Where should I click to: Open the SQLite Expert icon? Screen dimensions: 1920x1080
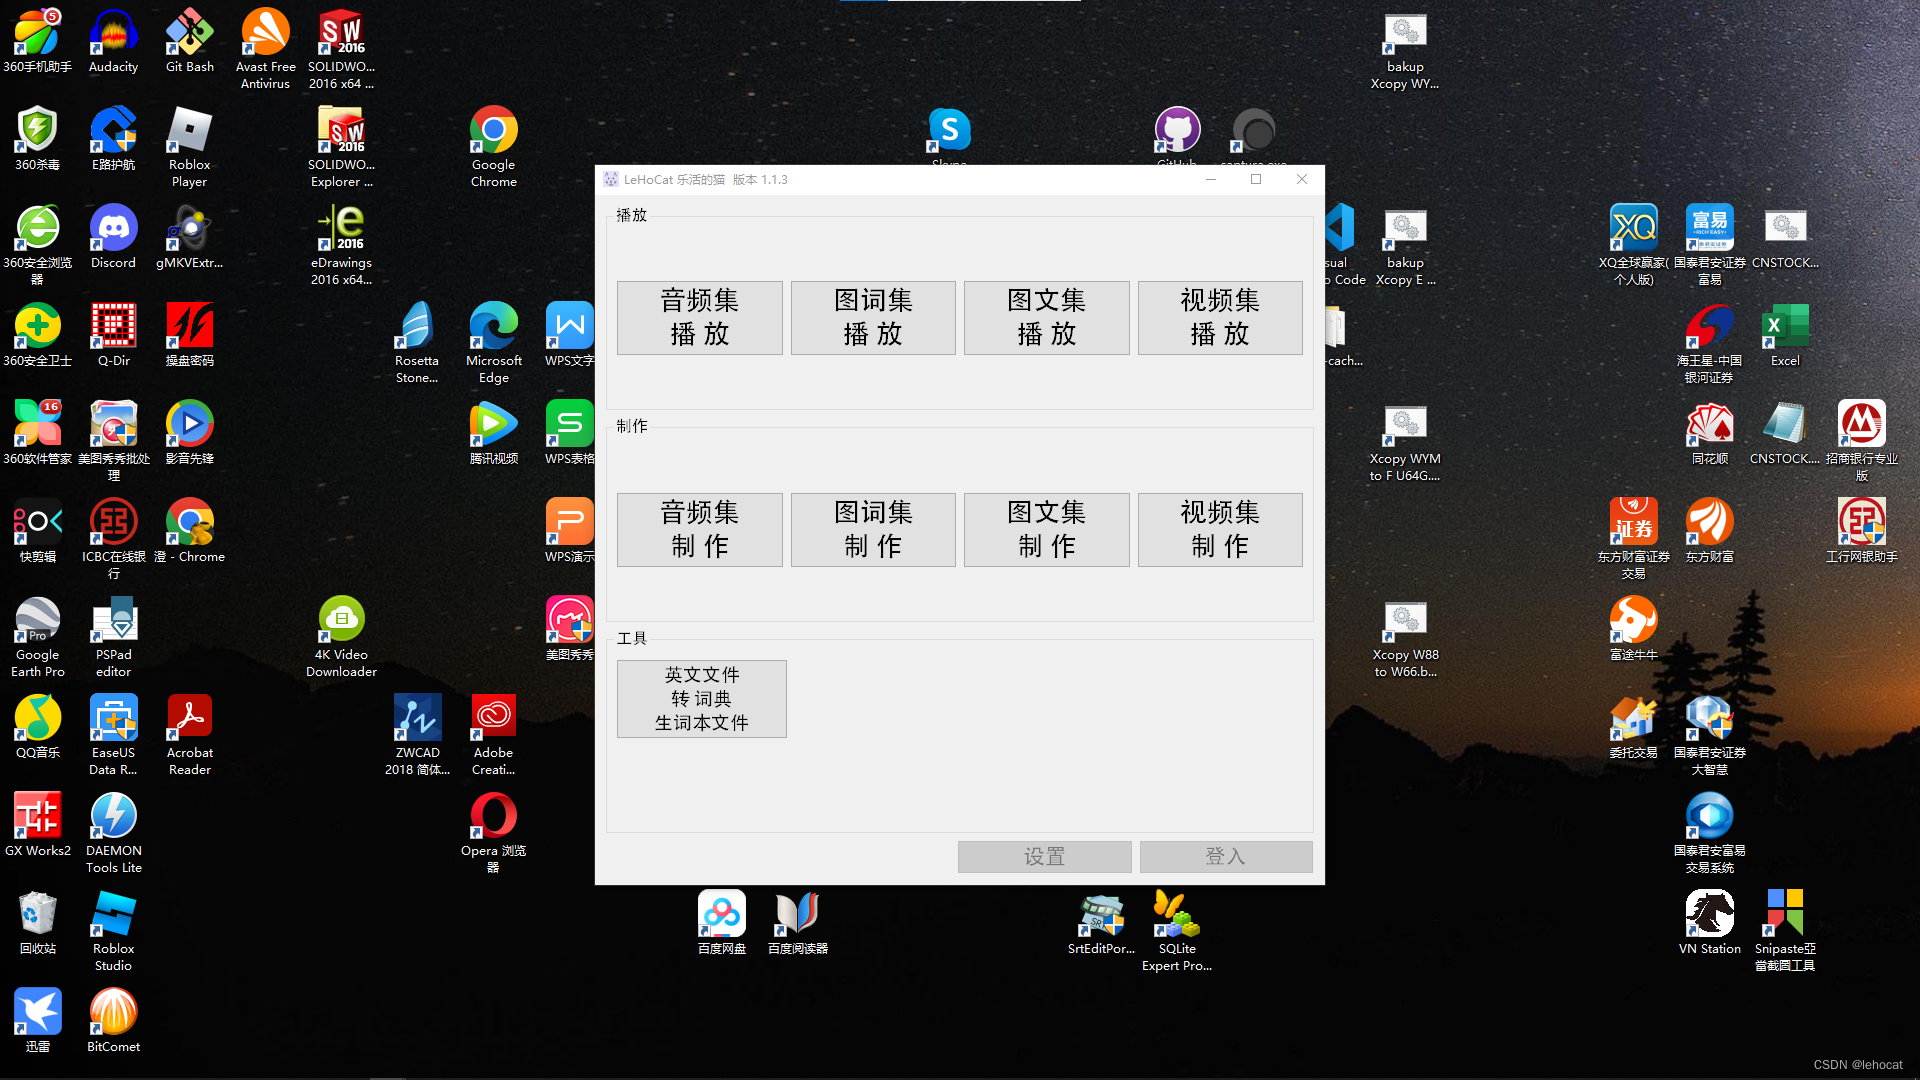coord(1176,916)
